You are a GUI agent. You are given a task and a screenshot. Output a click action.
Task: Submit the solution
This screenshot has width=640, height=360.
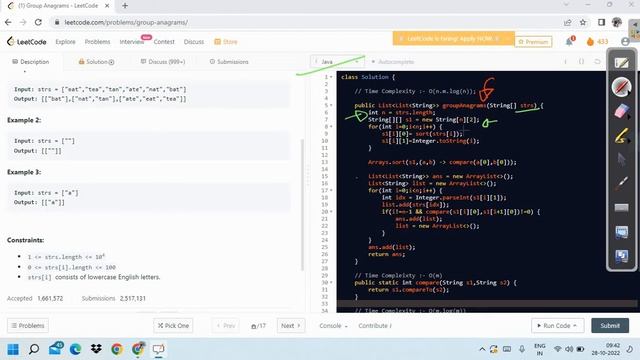pos(610,326)
